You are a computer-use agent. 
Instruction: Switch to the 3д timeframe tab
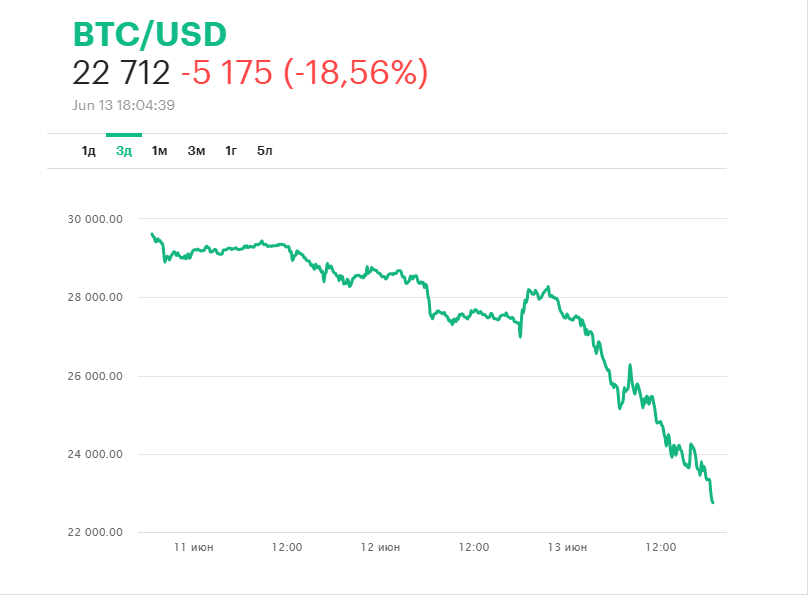124,151
